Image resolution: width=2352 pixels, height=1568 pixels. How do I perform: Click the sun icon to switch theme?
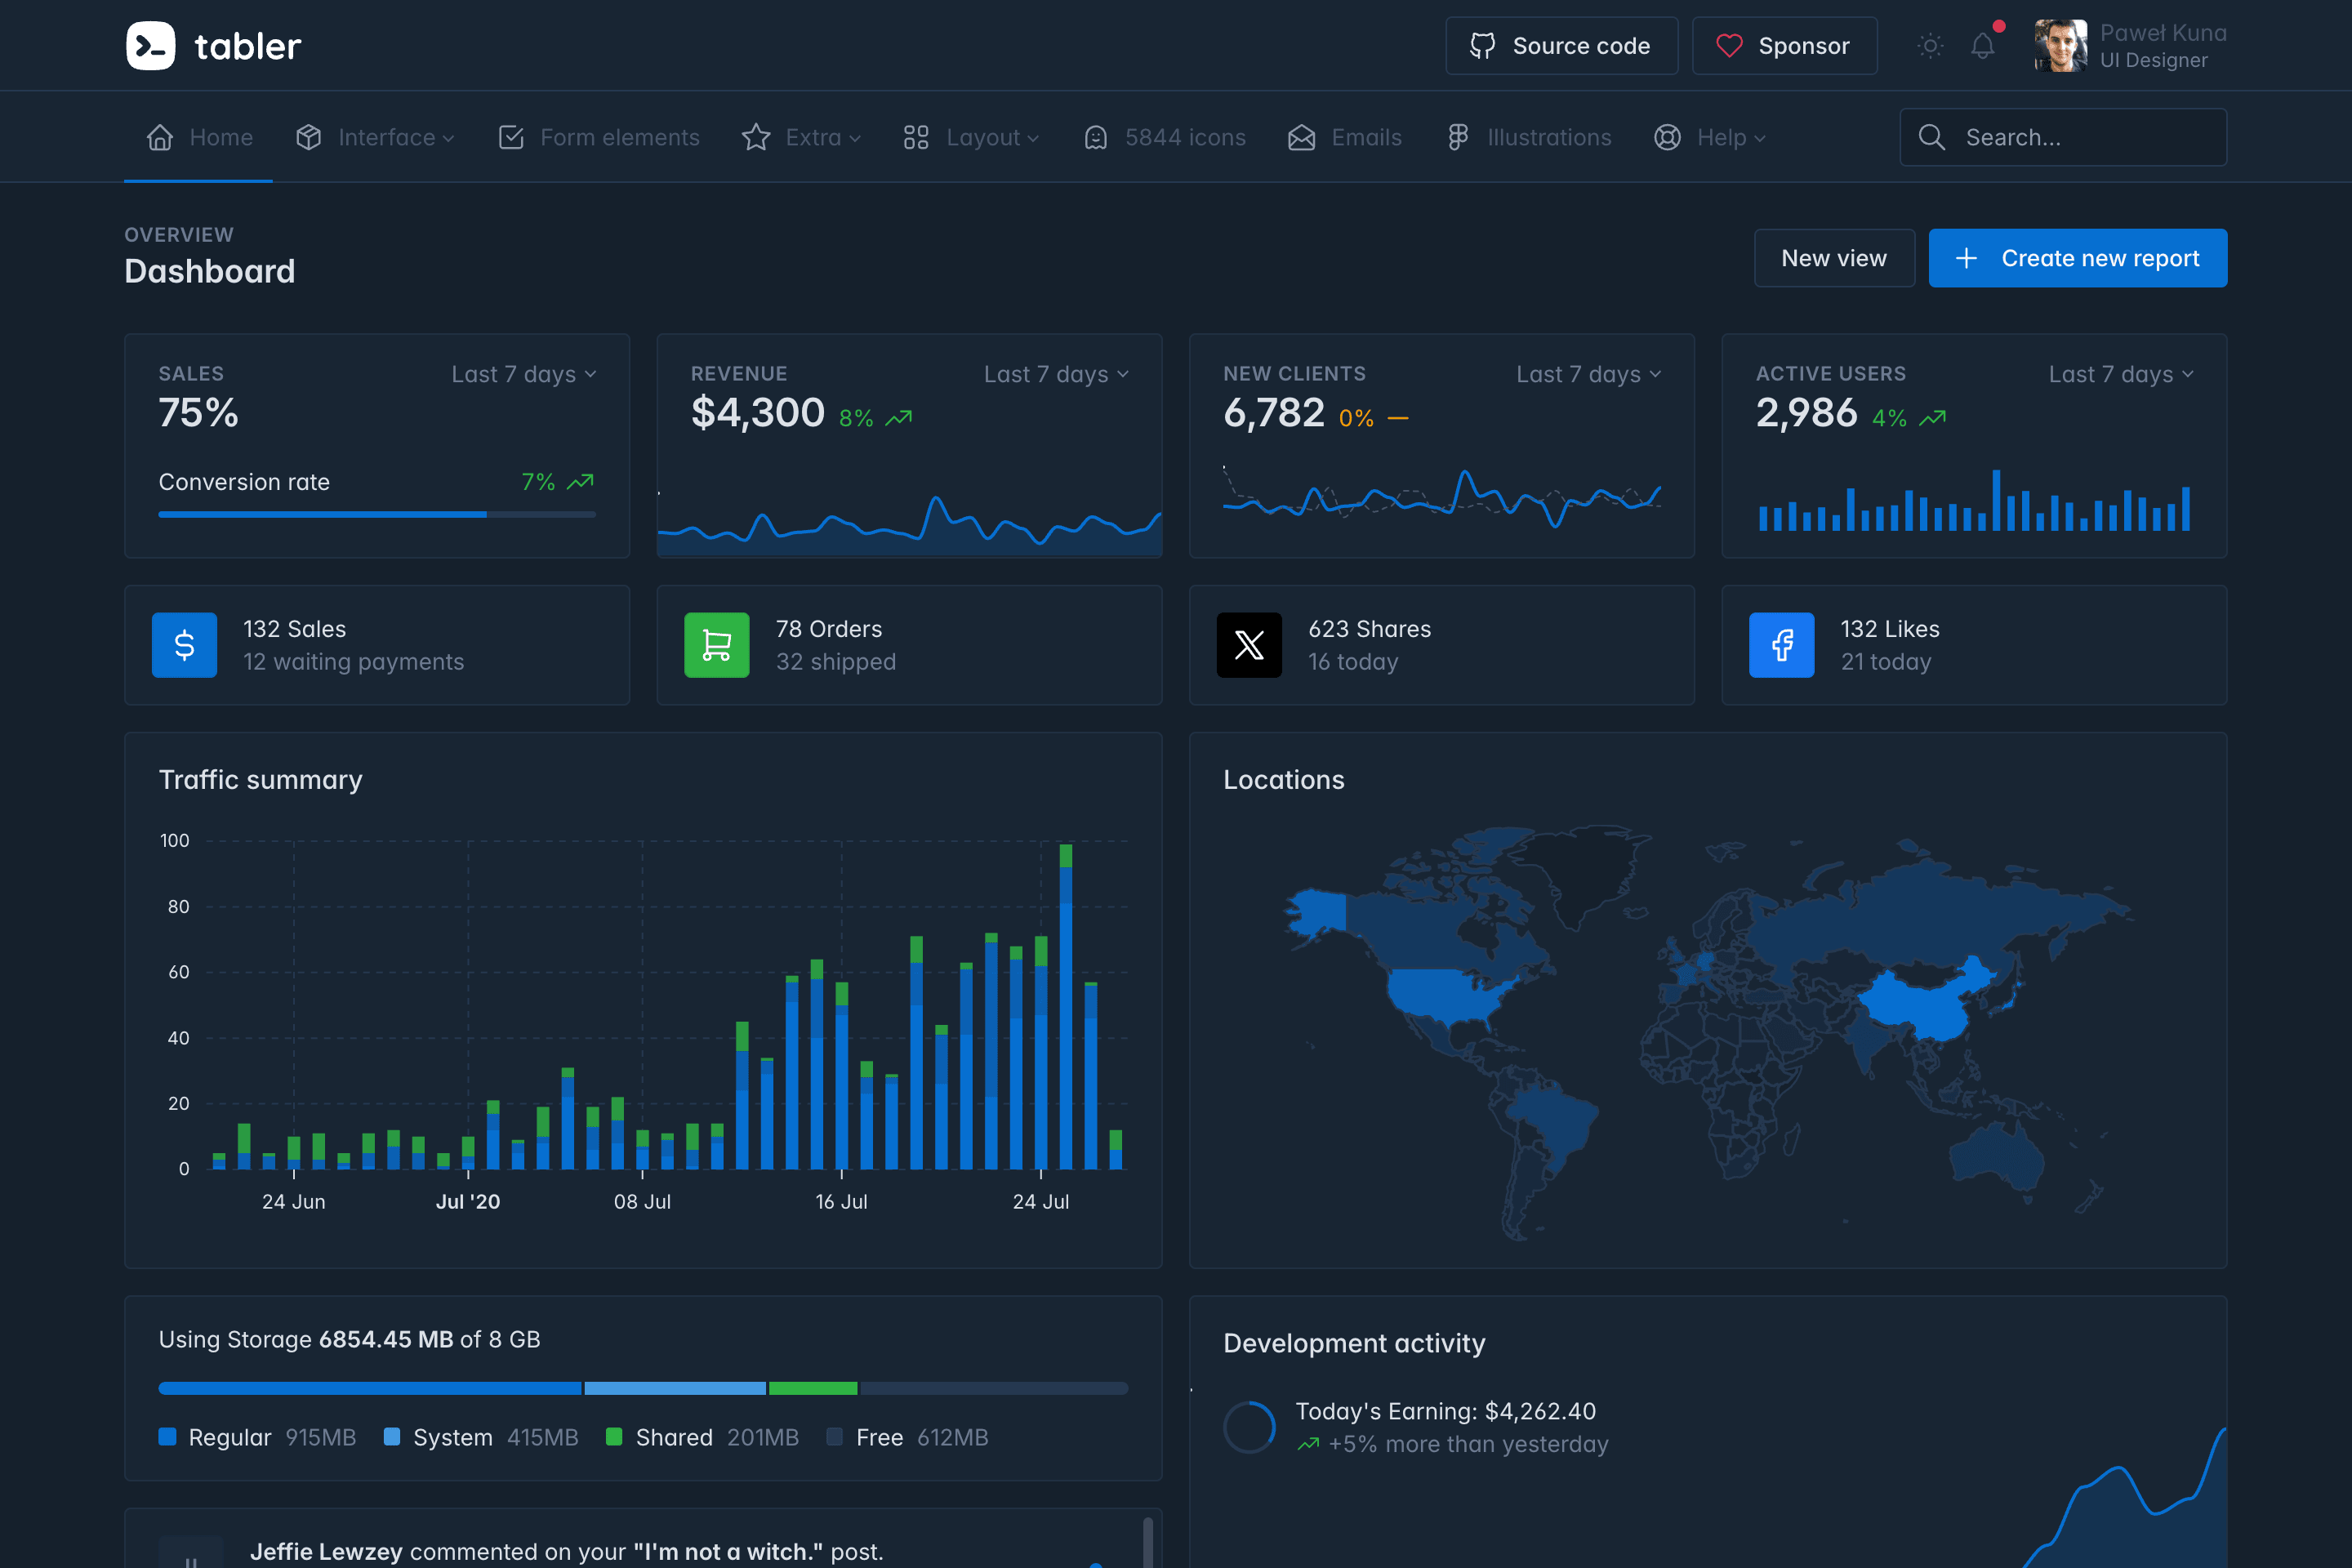click(1929, 45)
